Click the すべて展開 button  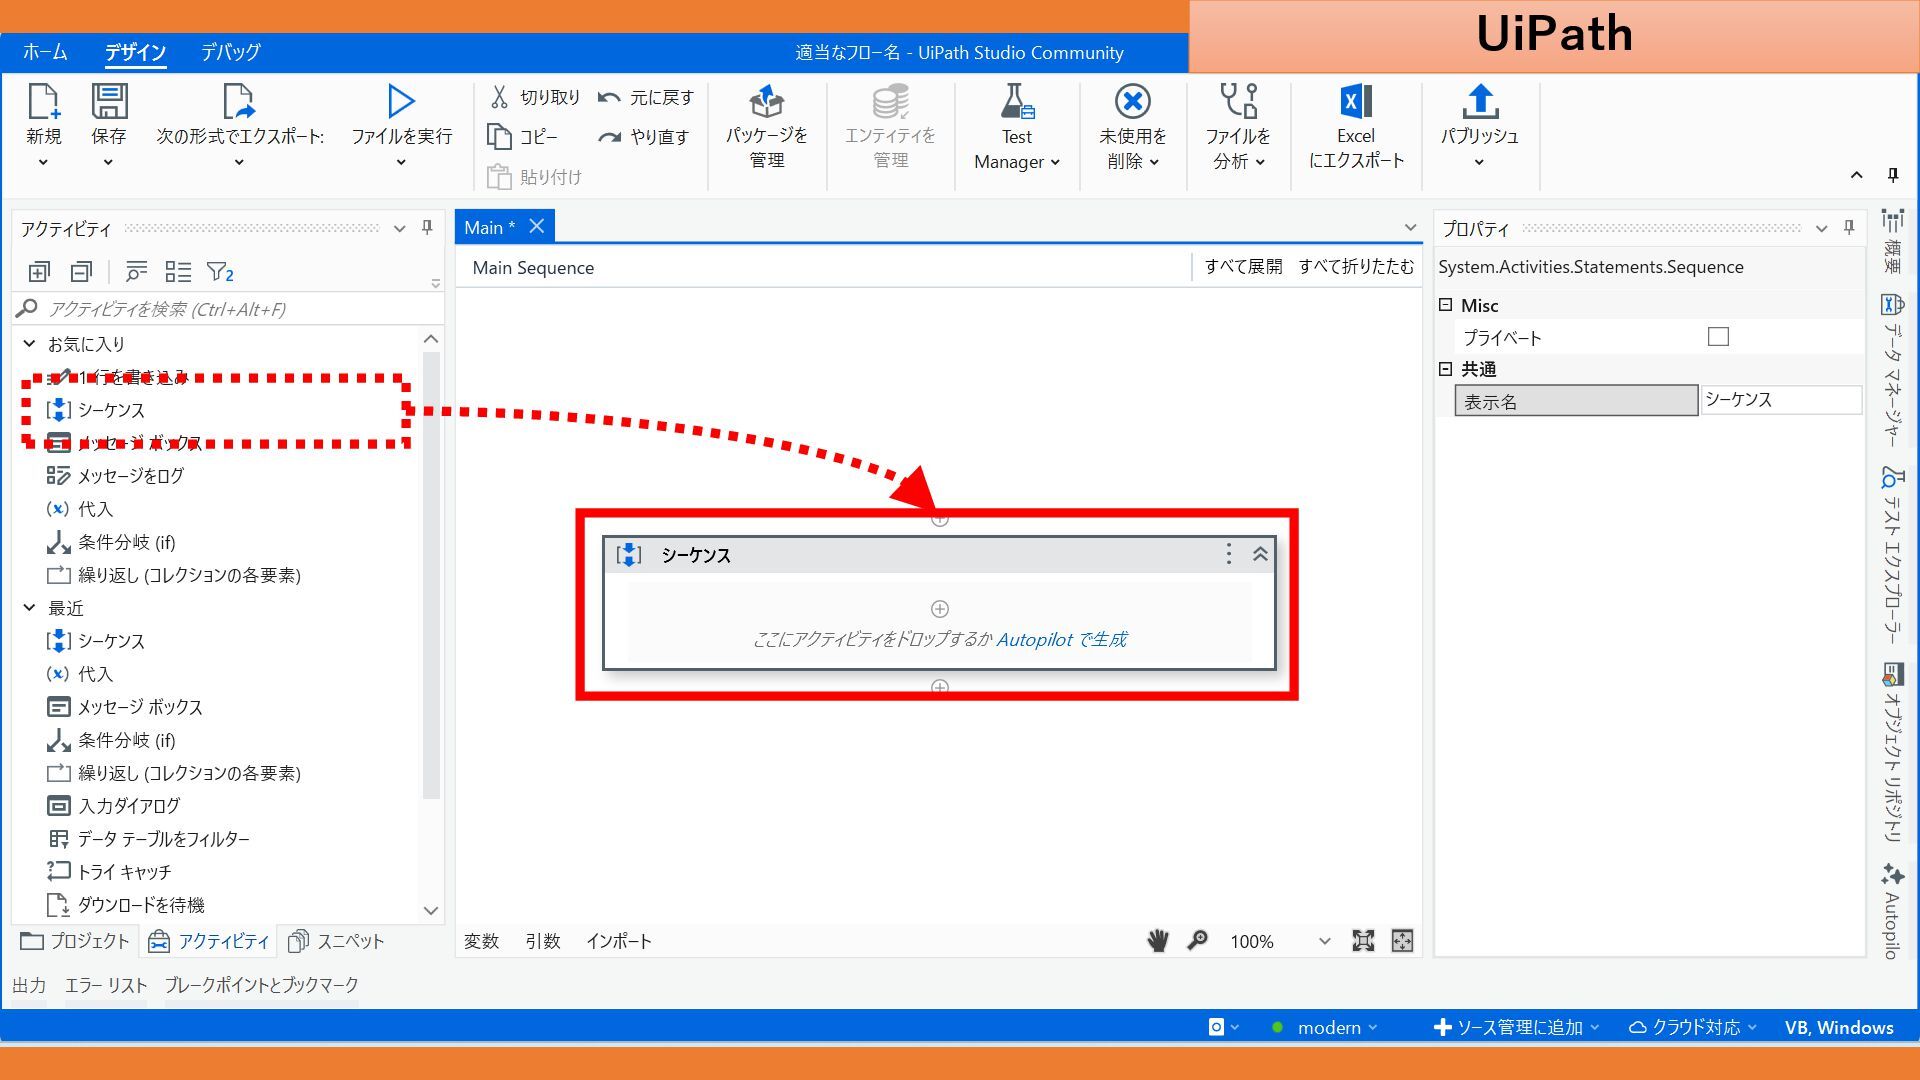(x=1243, y=267)
